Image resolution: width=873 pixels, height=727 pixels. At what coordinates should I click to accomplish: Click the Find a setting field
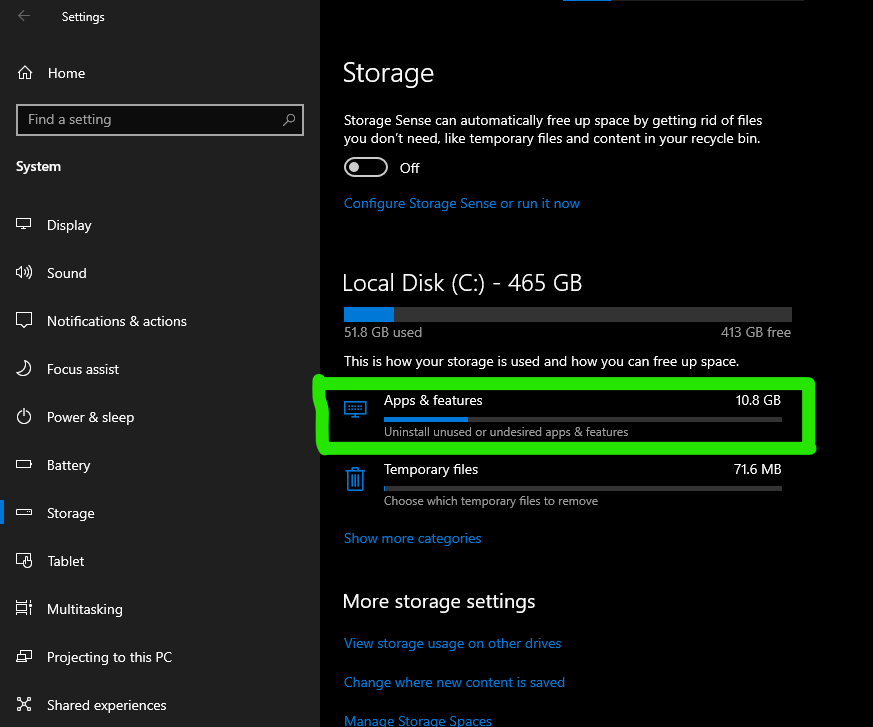(160, 120)
